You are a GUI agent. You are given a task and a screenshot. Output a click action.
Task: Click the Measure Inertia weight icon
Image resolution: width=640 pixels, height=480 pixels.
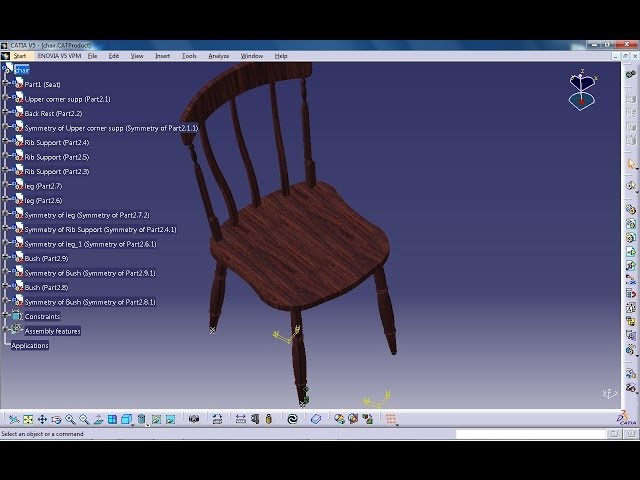tap(269, 419)
